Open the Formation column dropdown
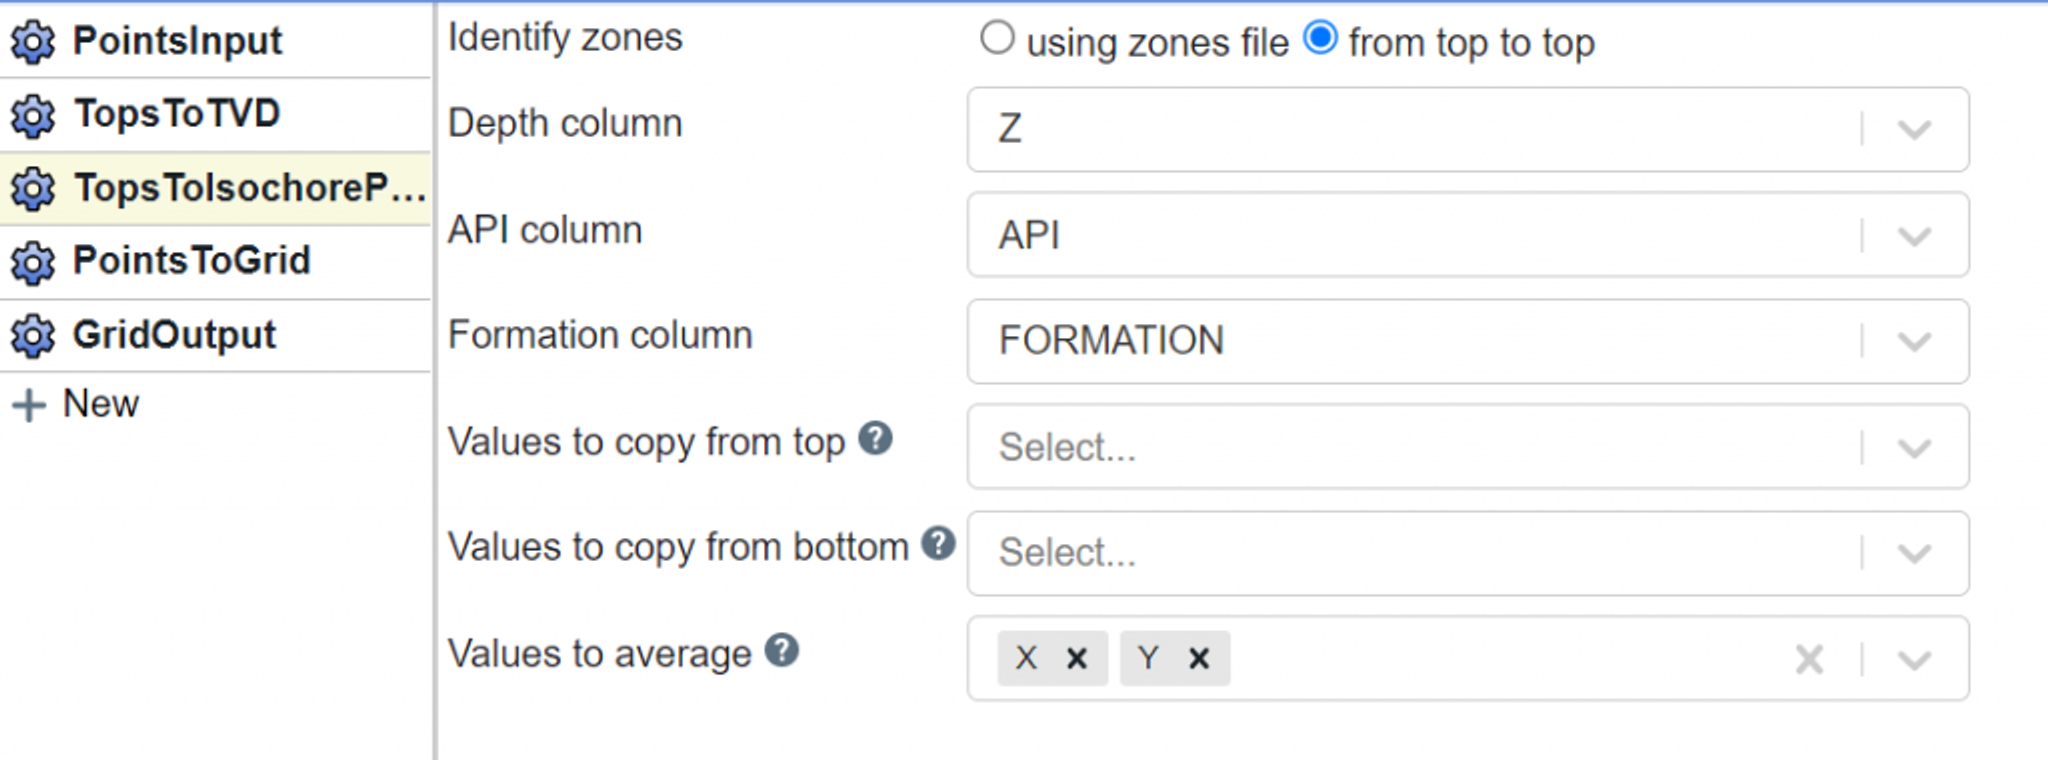Image resolution: width=2048 pixels, height=760 pixels. pos(1914,342)
